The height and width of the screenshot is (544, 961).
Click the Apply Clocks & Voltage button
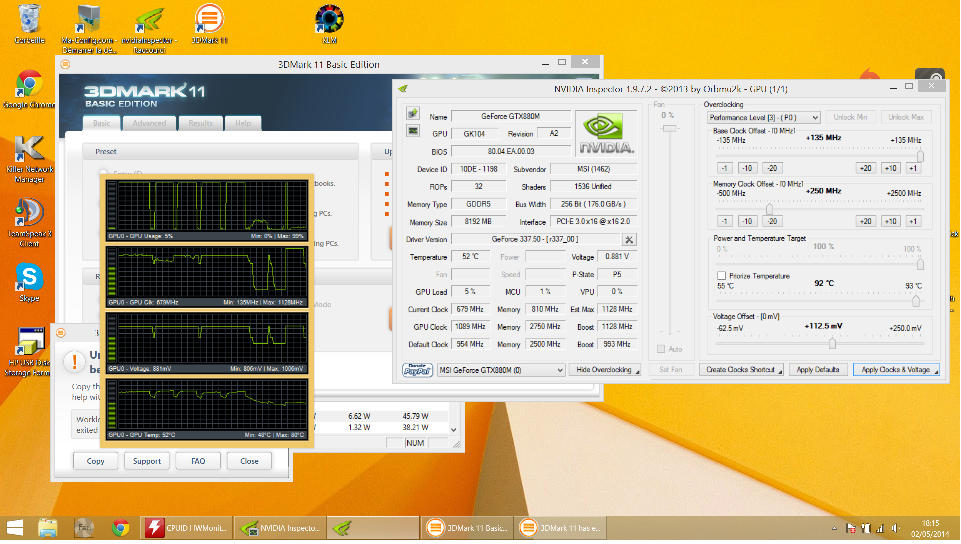pyautogui.click(x=896, y=370)
